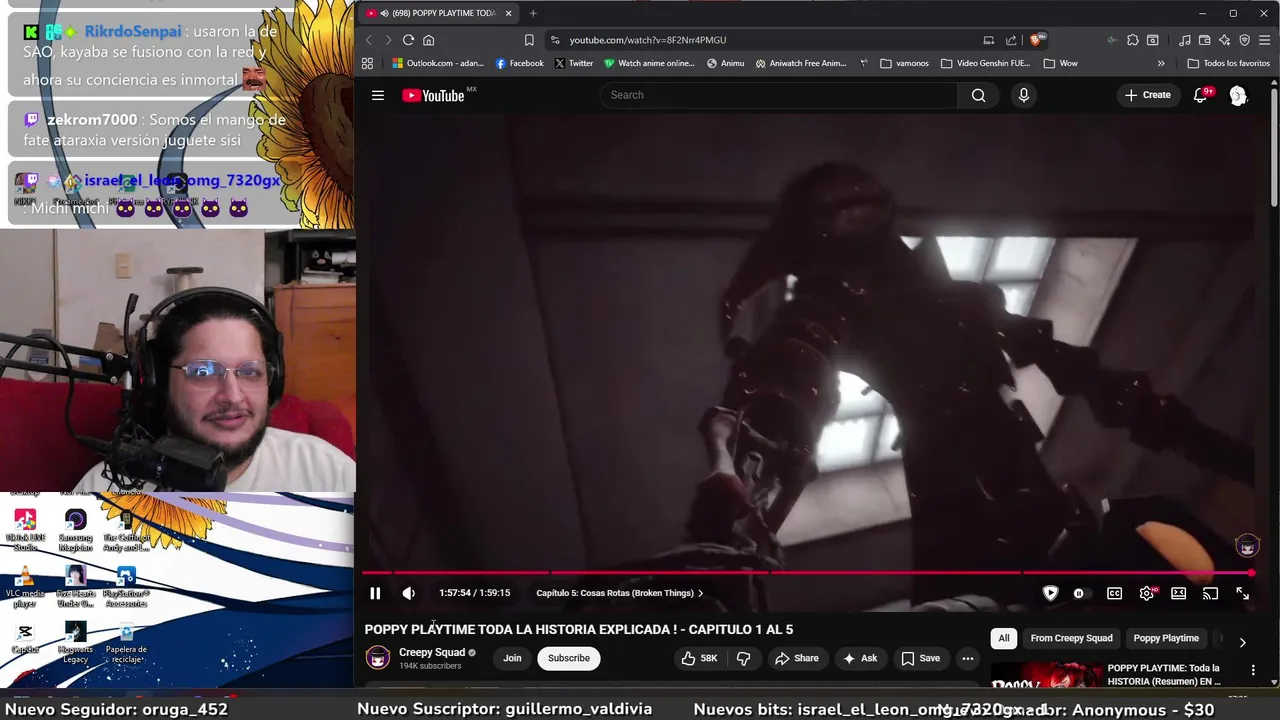The width and height of the screenshot is (1280, 720).
Task: Click the Subscribe button
Action: point(568,658)
